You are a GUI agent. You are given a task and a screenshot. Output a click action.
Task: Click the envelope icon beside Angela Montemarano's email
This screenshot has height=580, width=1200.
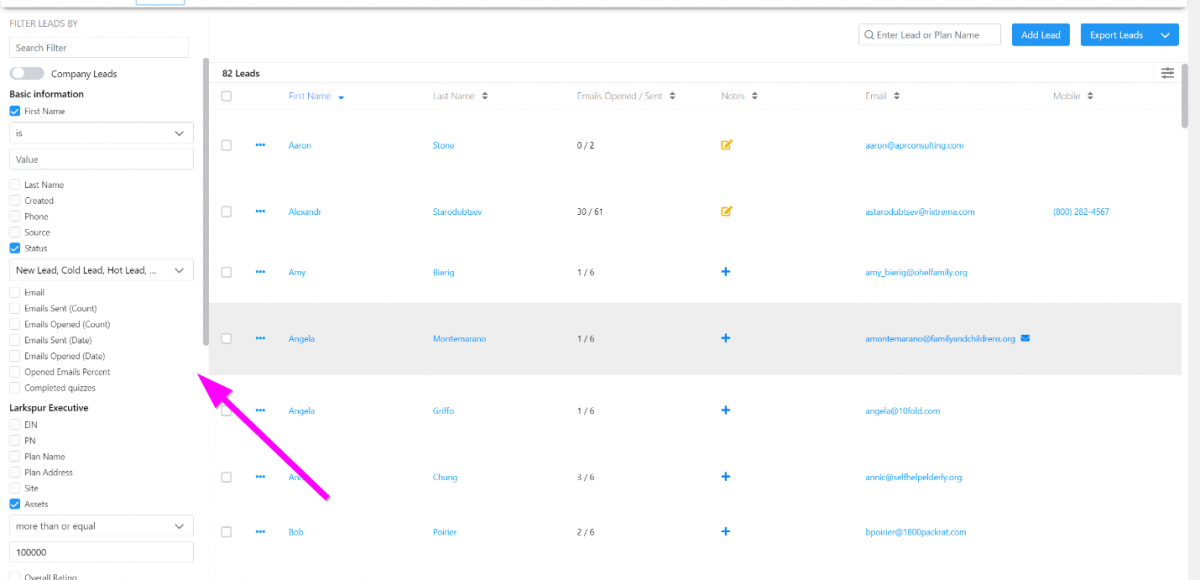tap(1025, 338)
